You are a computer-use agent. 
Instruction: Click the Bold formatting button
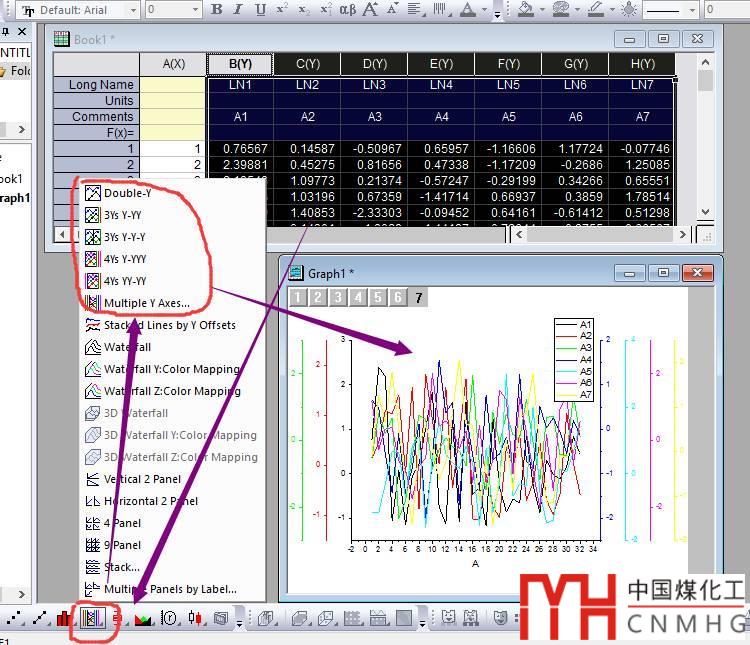click(217, 9)
